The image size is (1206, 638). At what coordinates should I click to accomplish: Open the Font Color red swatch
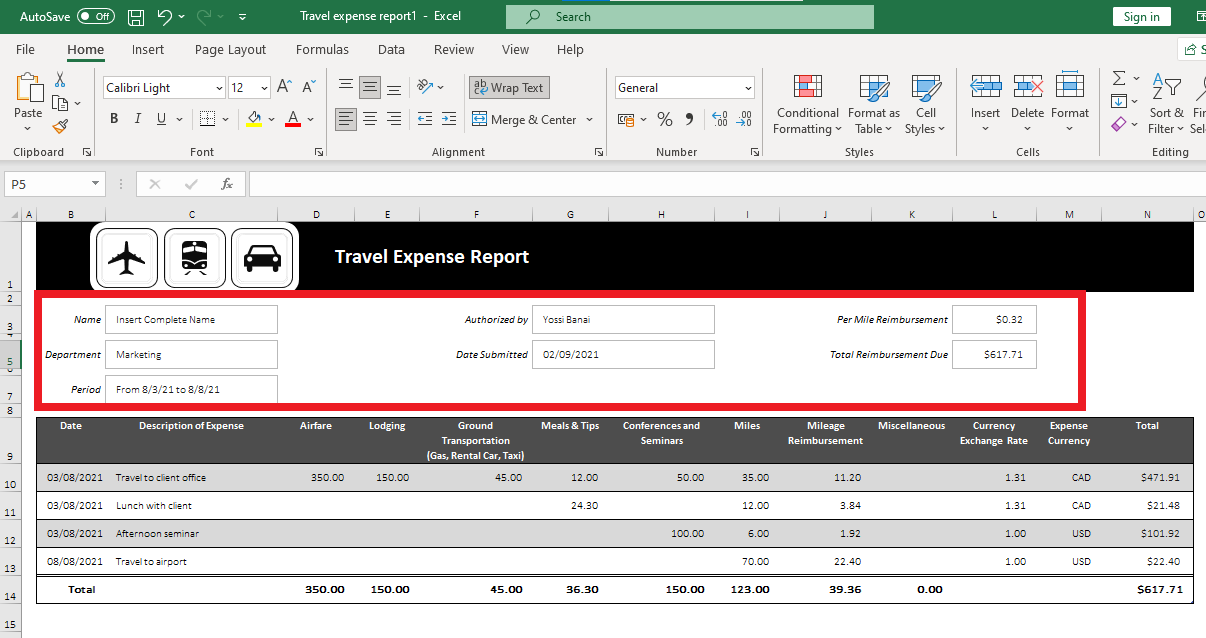291,119
